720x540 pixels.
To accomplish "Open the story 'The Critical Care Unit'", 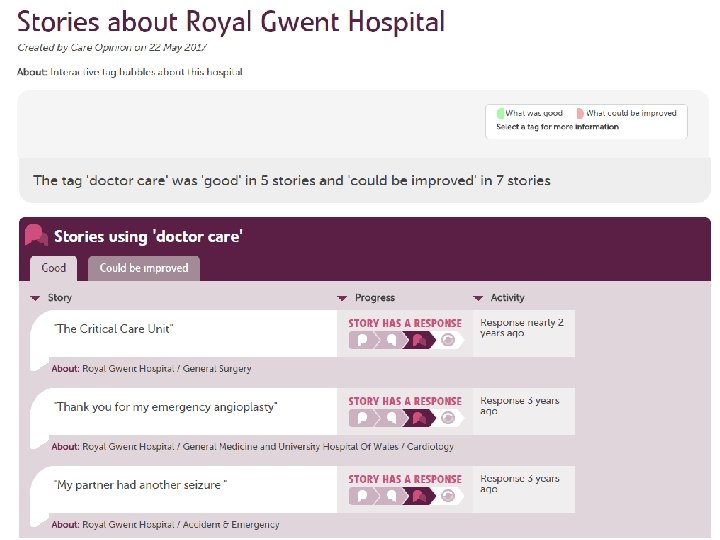I will (x=114, y=329).
